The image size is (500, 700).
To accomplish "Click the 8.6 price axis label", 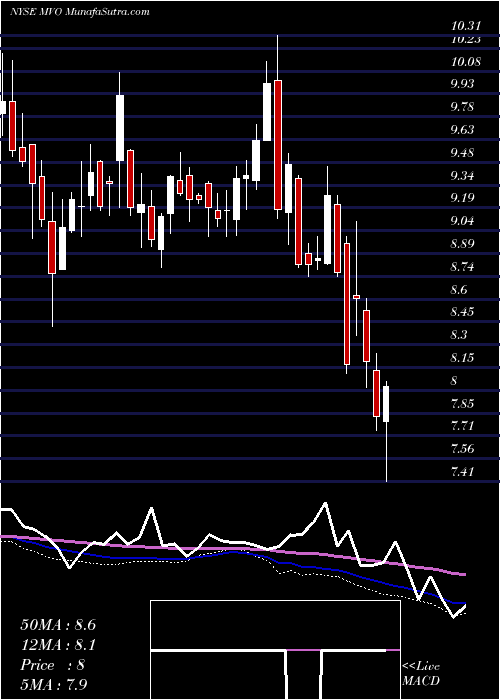I will point(461,290).
